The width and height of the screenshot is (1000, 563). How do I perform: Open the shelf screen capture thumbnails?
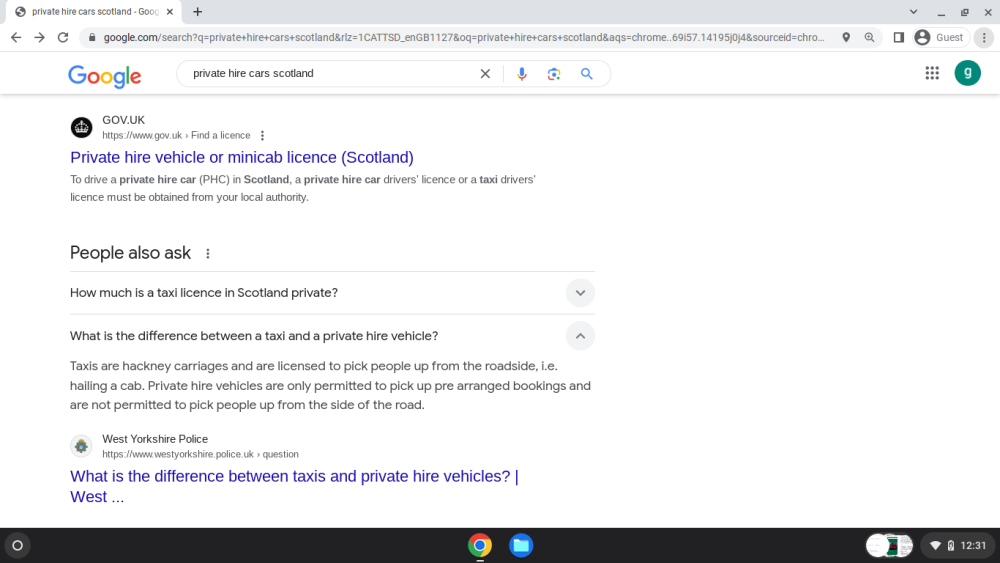890,546
